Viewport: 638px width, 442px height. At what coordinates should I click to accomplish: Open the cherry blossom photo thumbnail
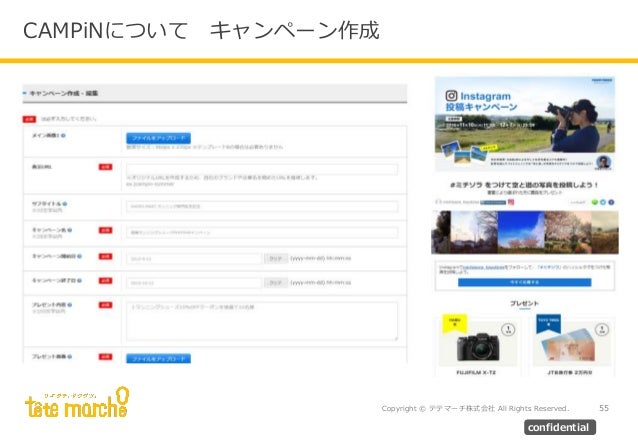click(x=568, y=232)
